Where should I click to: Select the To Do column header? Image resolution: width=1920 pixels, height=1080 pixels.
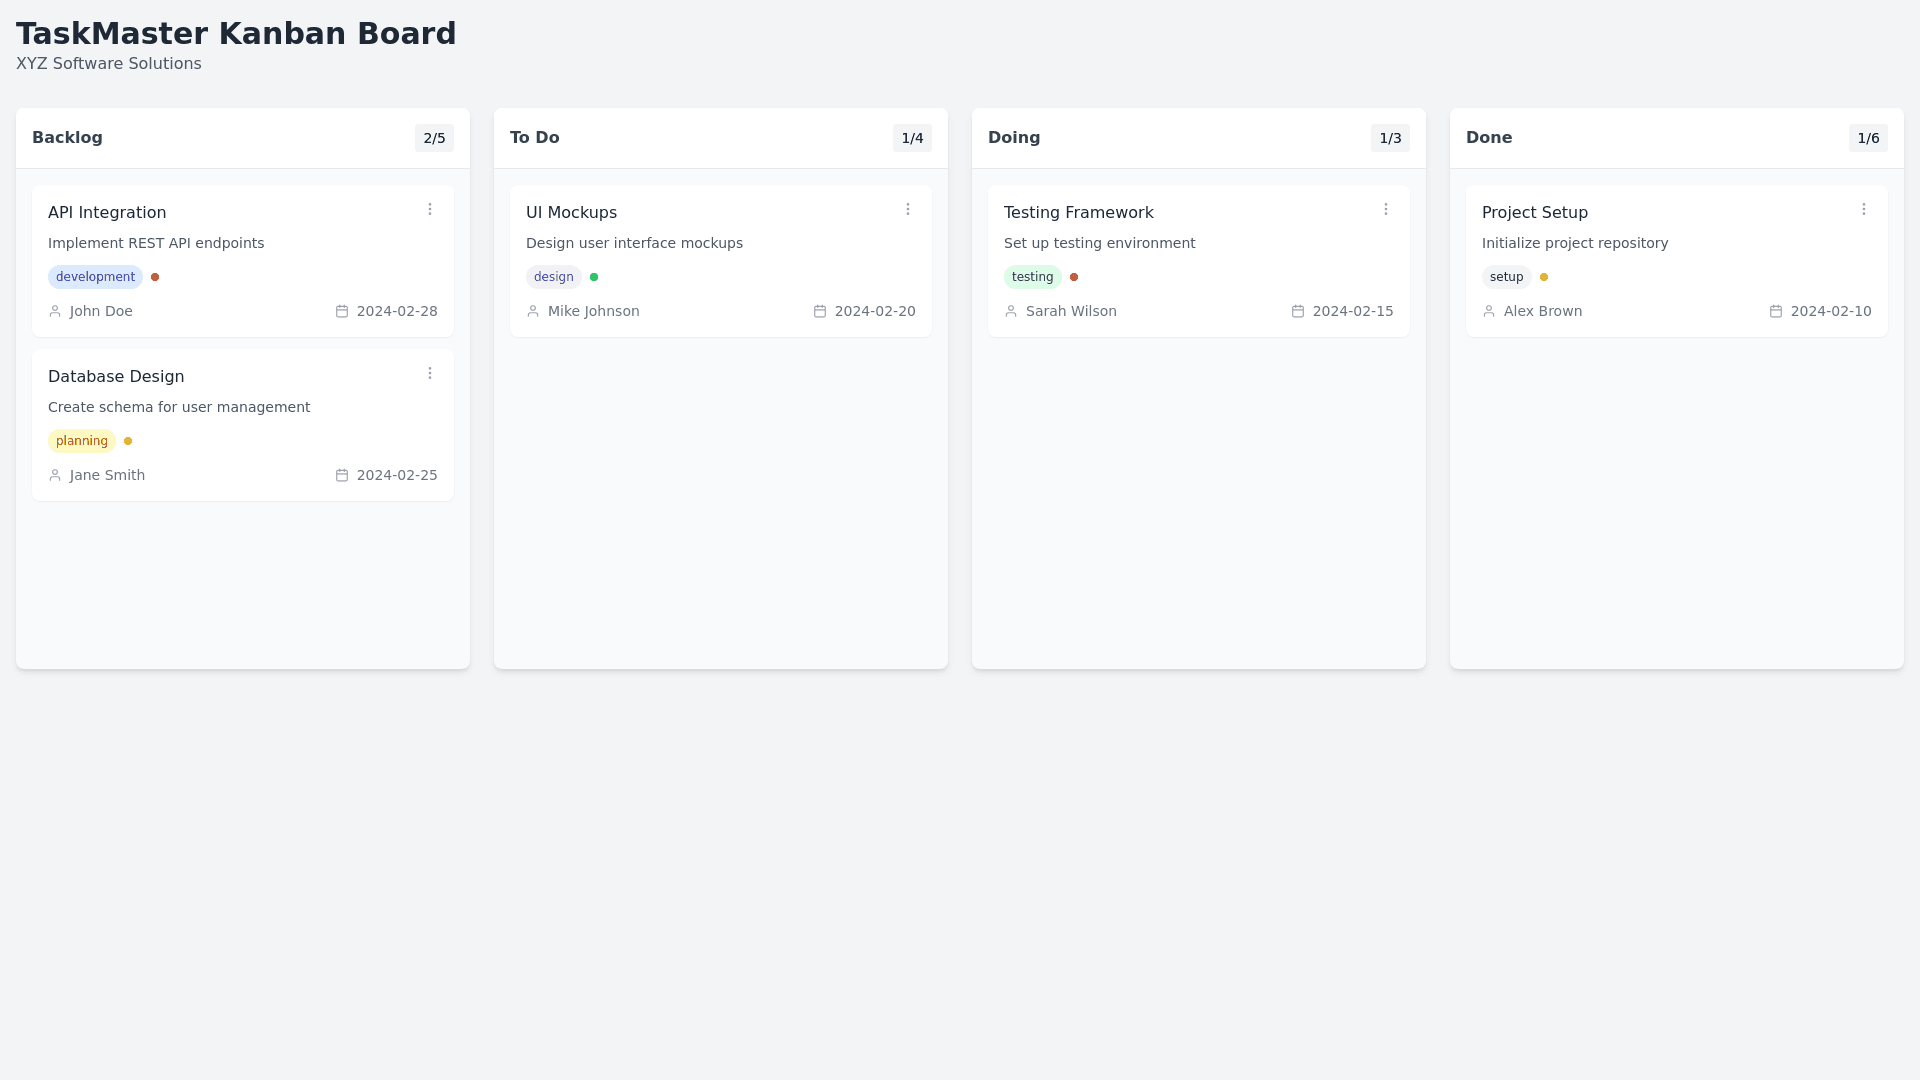coord(535,138)
